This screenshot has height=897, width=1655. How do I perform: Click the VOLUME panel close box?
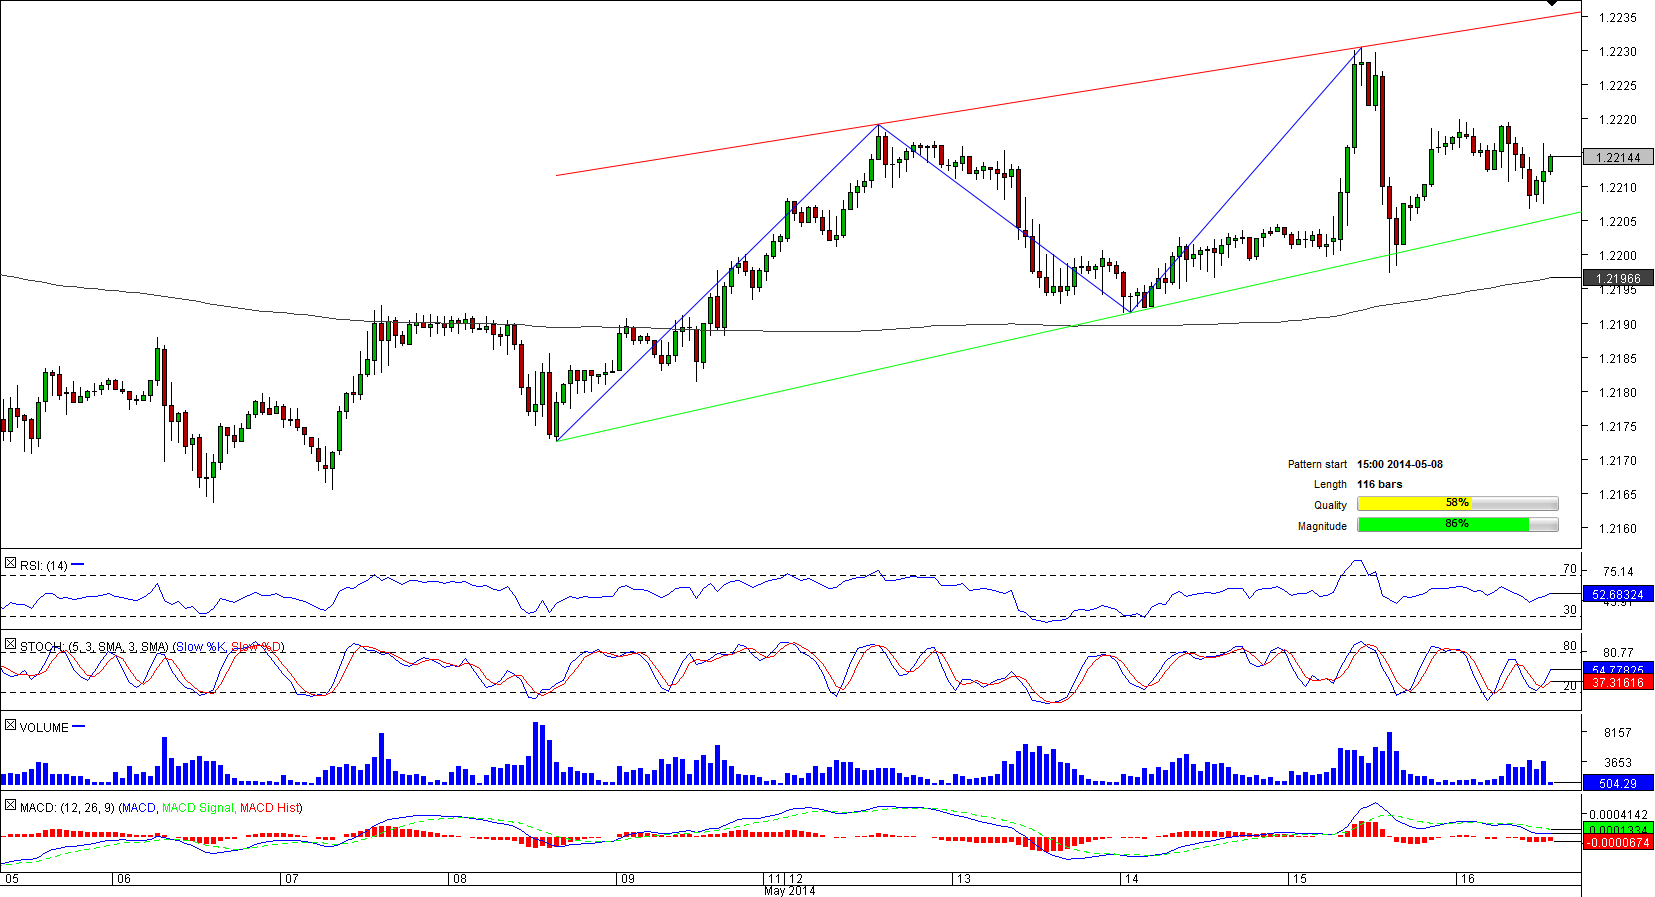click(x=10, y=726)
